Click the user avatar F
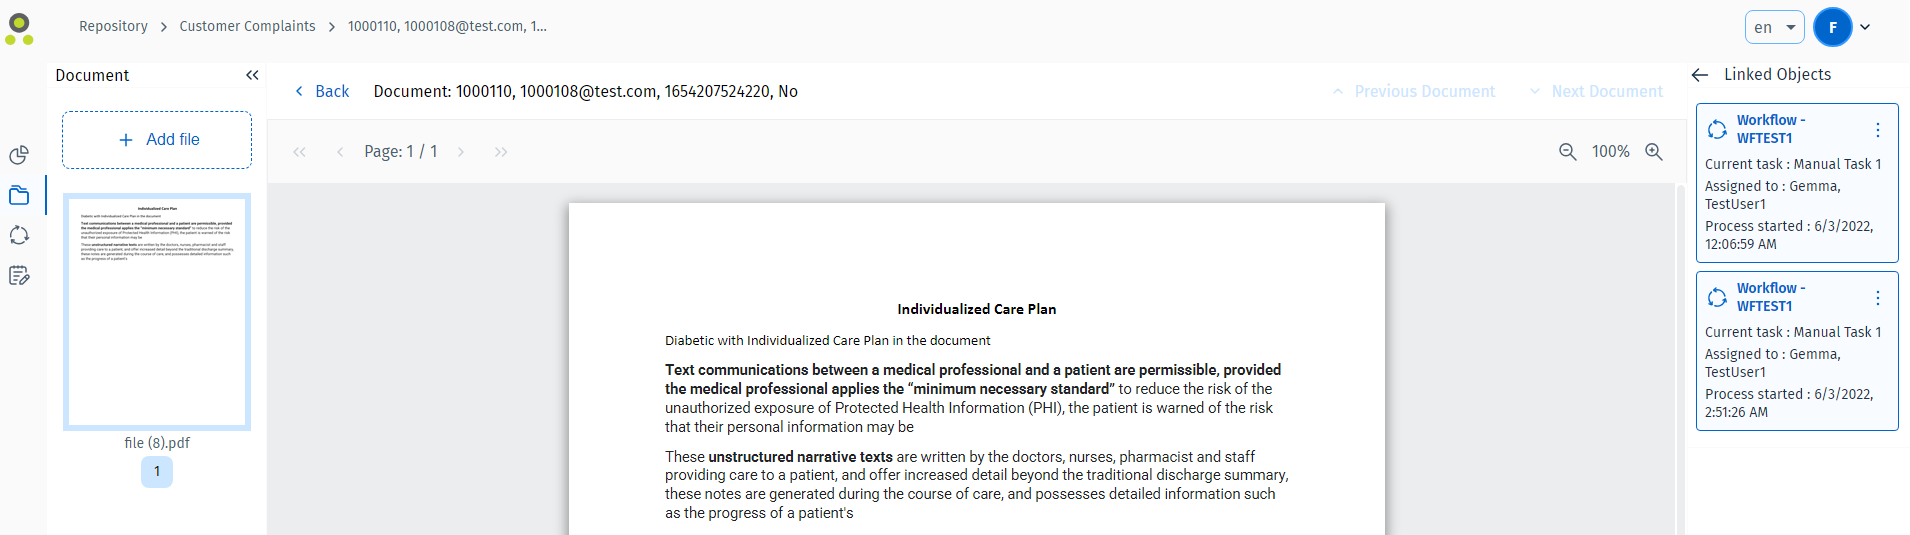Image resolution: width=1910 pixels, height=535 pixels. 1832,27
